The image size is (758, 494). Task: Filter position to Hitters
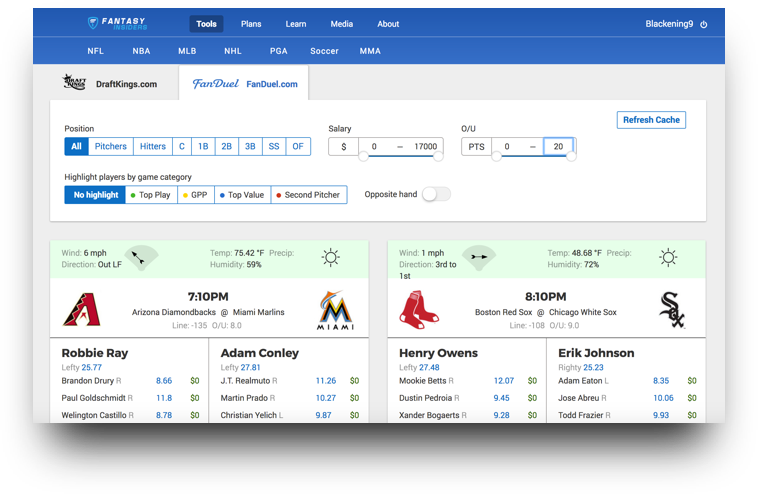(x=153, y=146)
